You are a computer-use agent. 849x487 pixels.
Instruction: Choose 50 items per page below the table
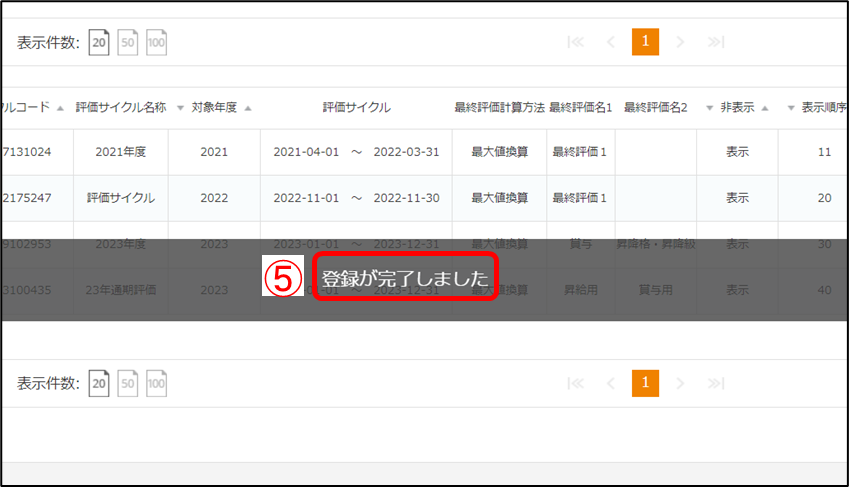pyautogui.click(x=128, y=383)
